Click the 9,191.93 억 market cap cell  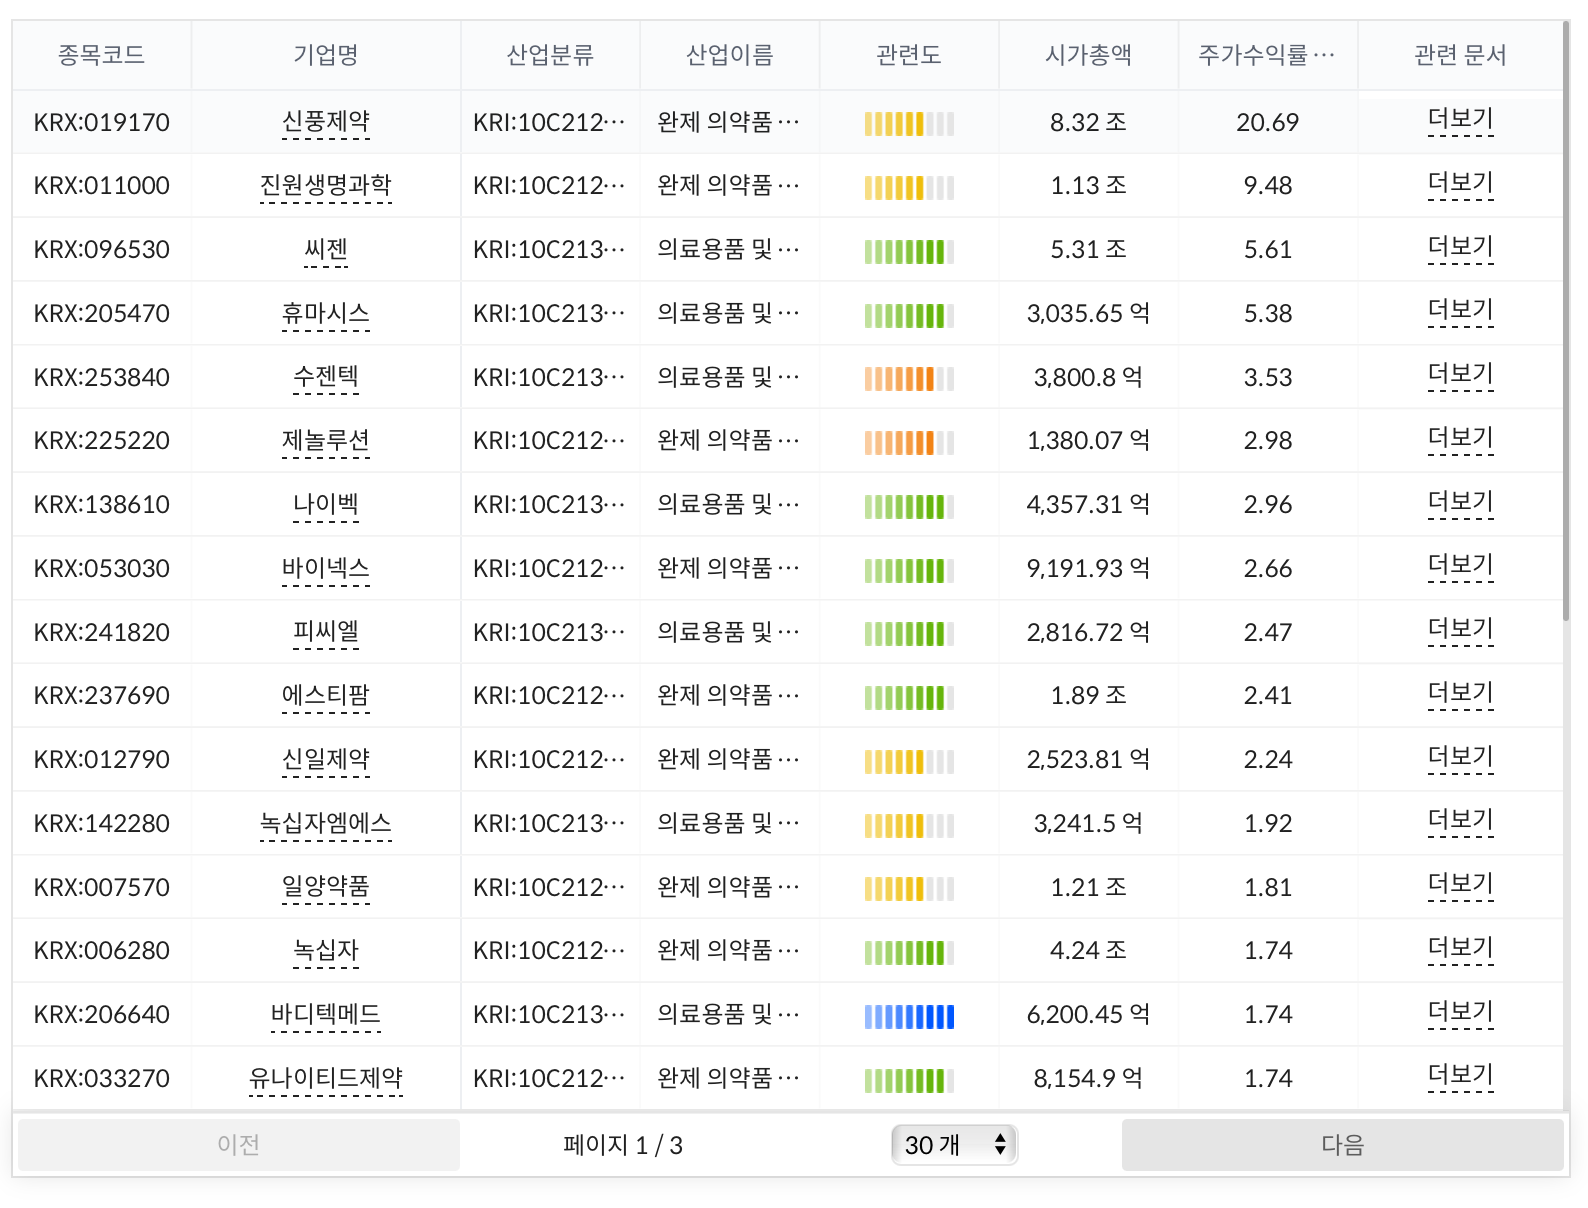pyautogui.click(x=1088, y=569)
